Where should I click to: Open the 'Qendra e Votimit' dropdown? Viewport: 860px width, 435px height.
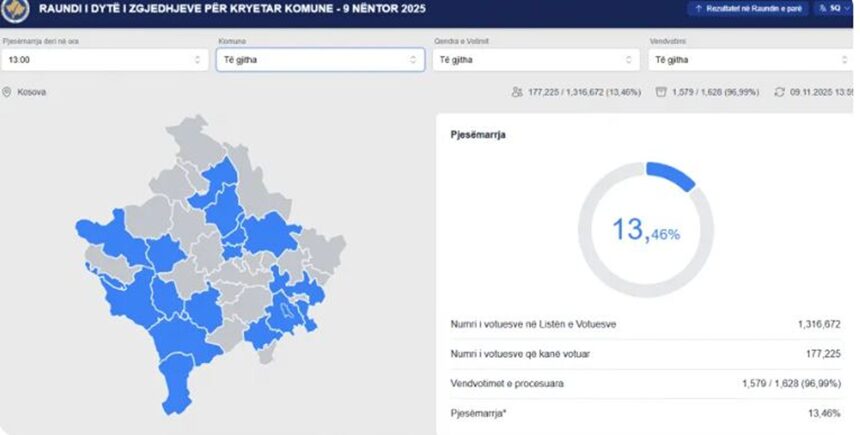(535, 60)
